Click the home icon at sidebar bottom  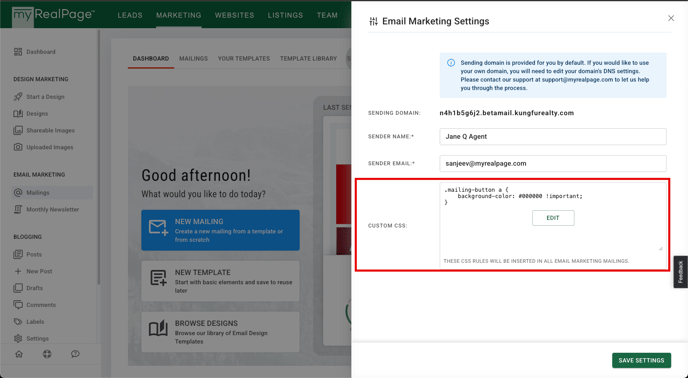[19, 354]
